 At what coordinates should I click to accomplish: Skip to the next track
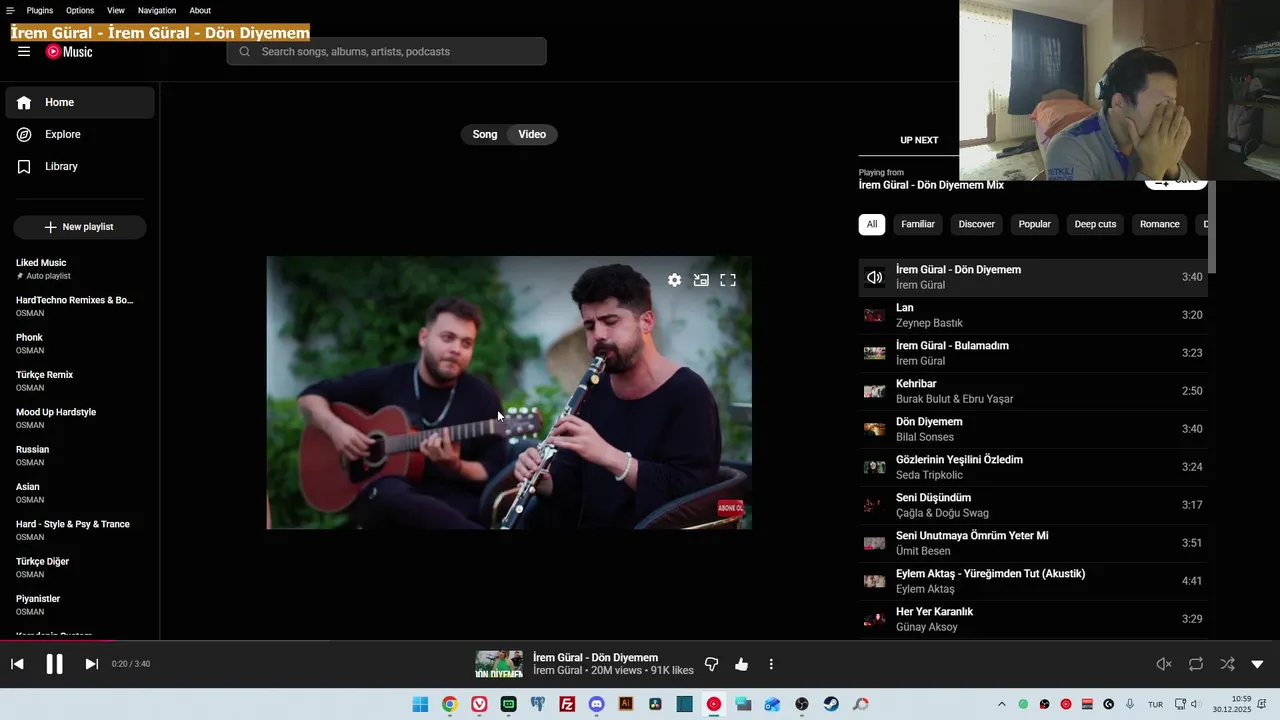[x=91, y=664]
